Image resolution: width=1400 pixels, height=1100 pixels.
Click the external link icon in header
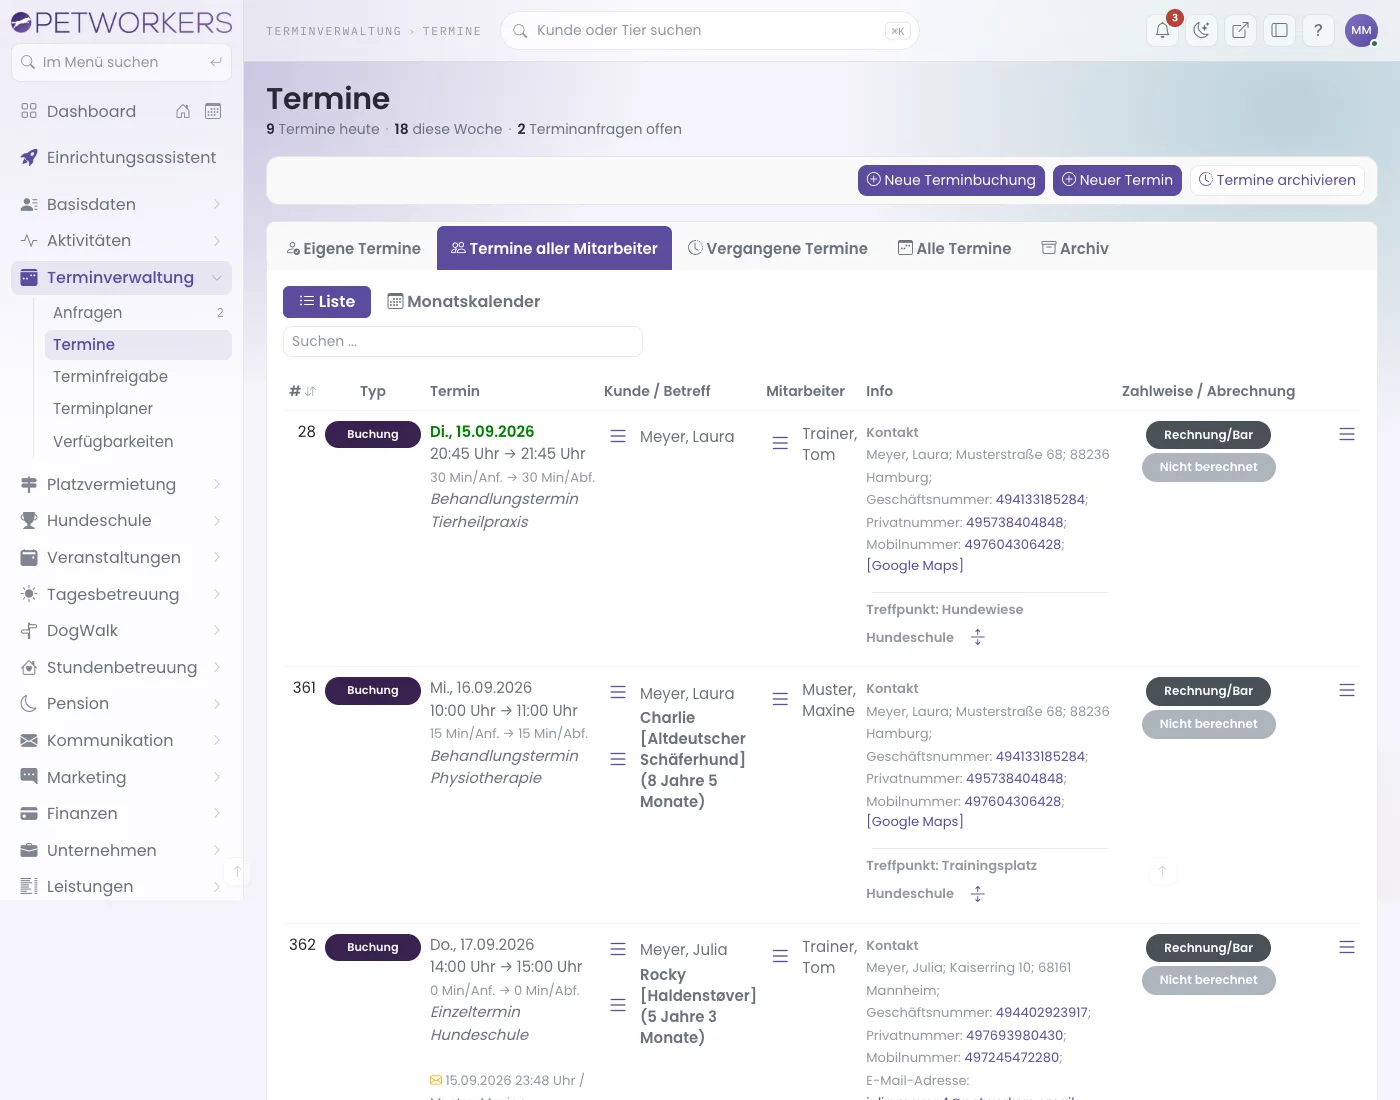click(1240, 30)
